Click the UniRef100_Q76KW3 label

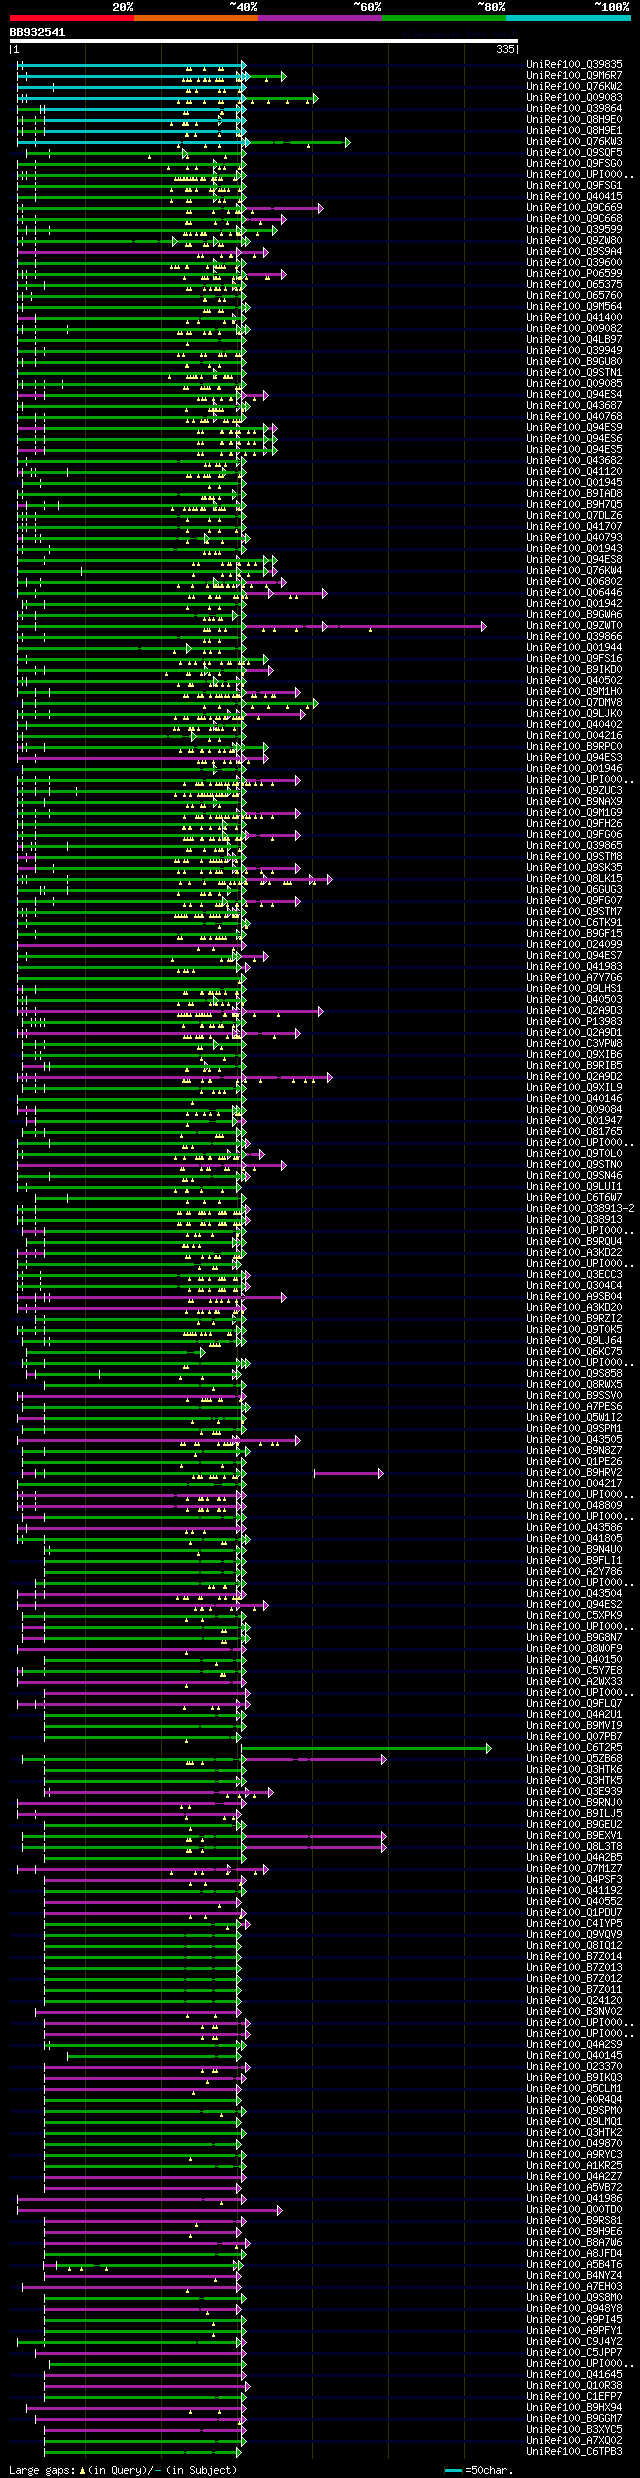coord(574,142)
